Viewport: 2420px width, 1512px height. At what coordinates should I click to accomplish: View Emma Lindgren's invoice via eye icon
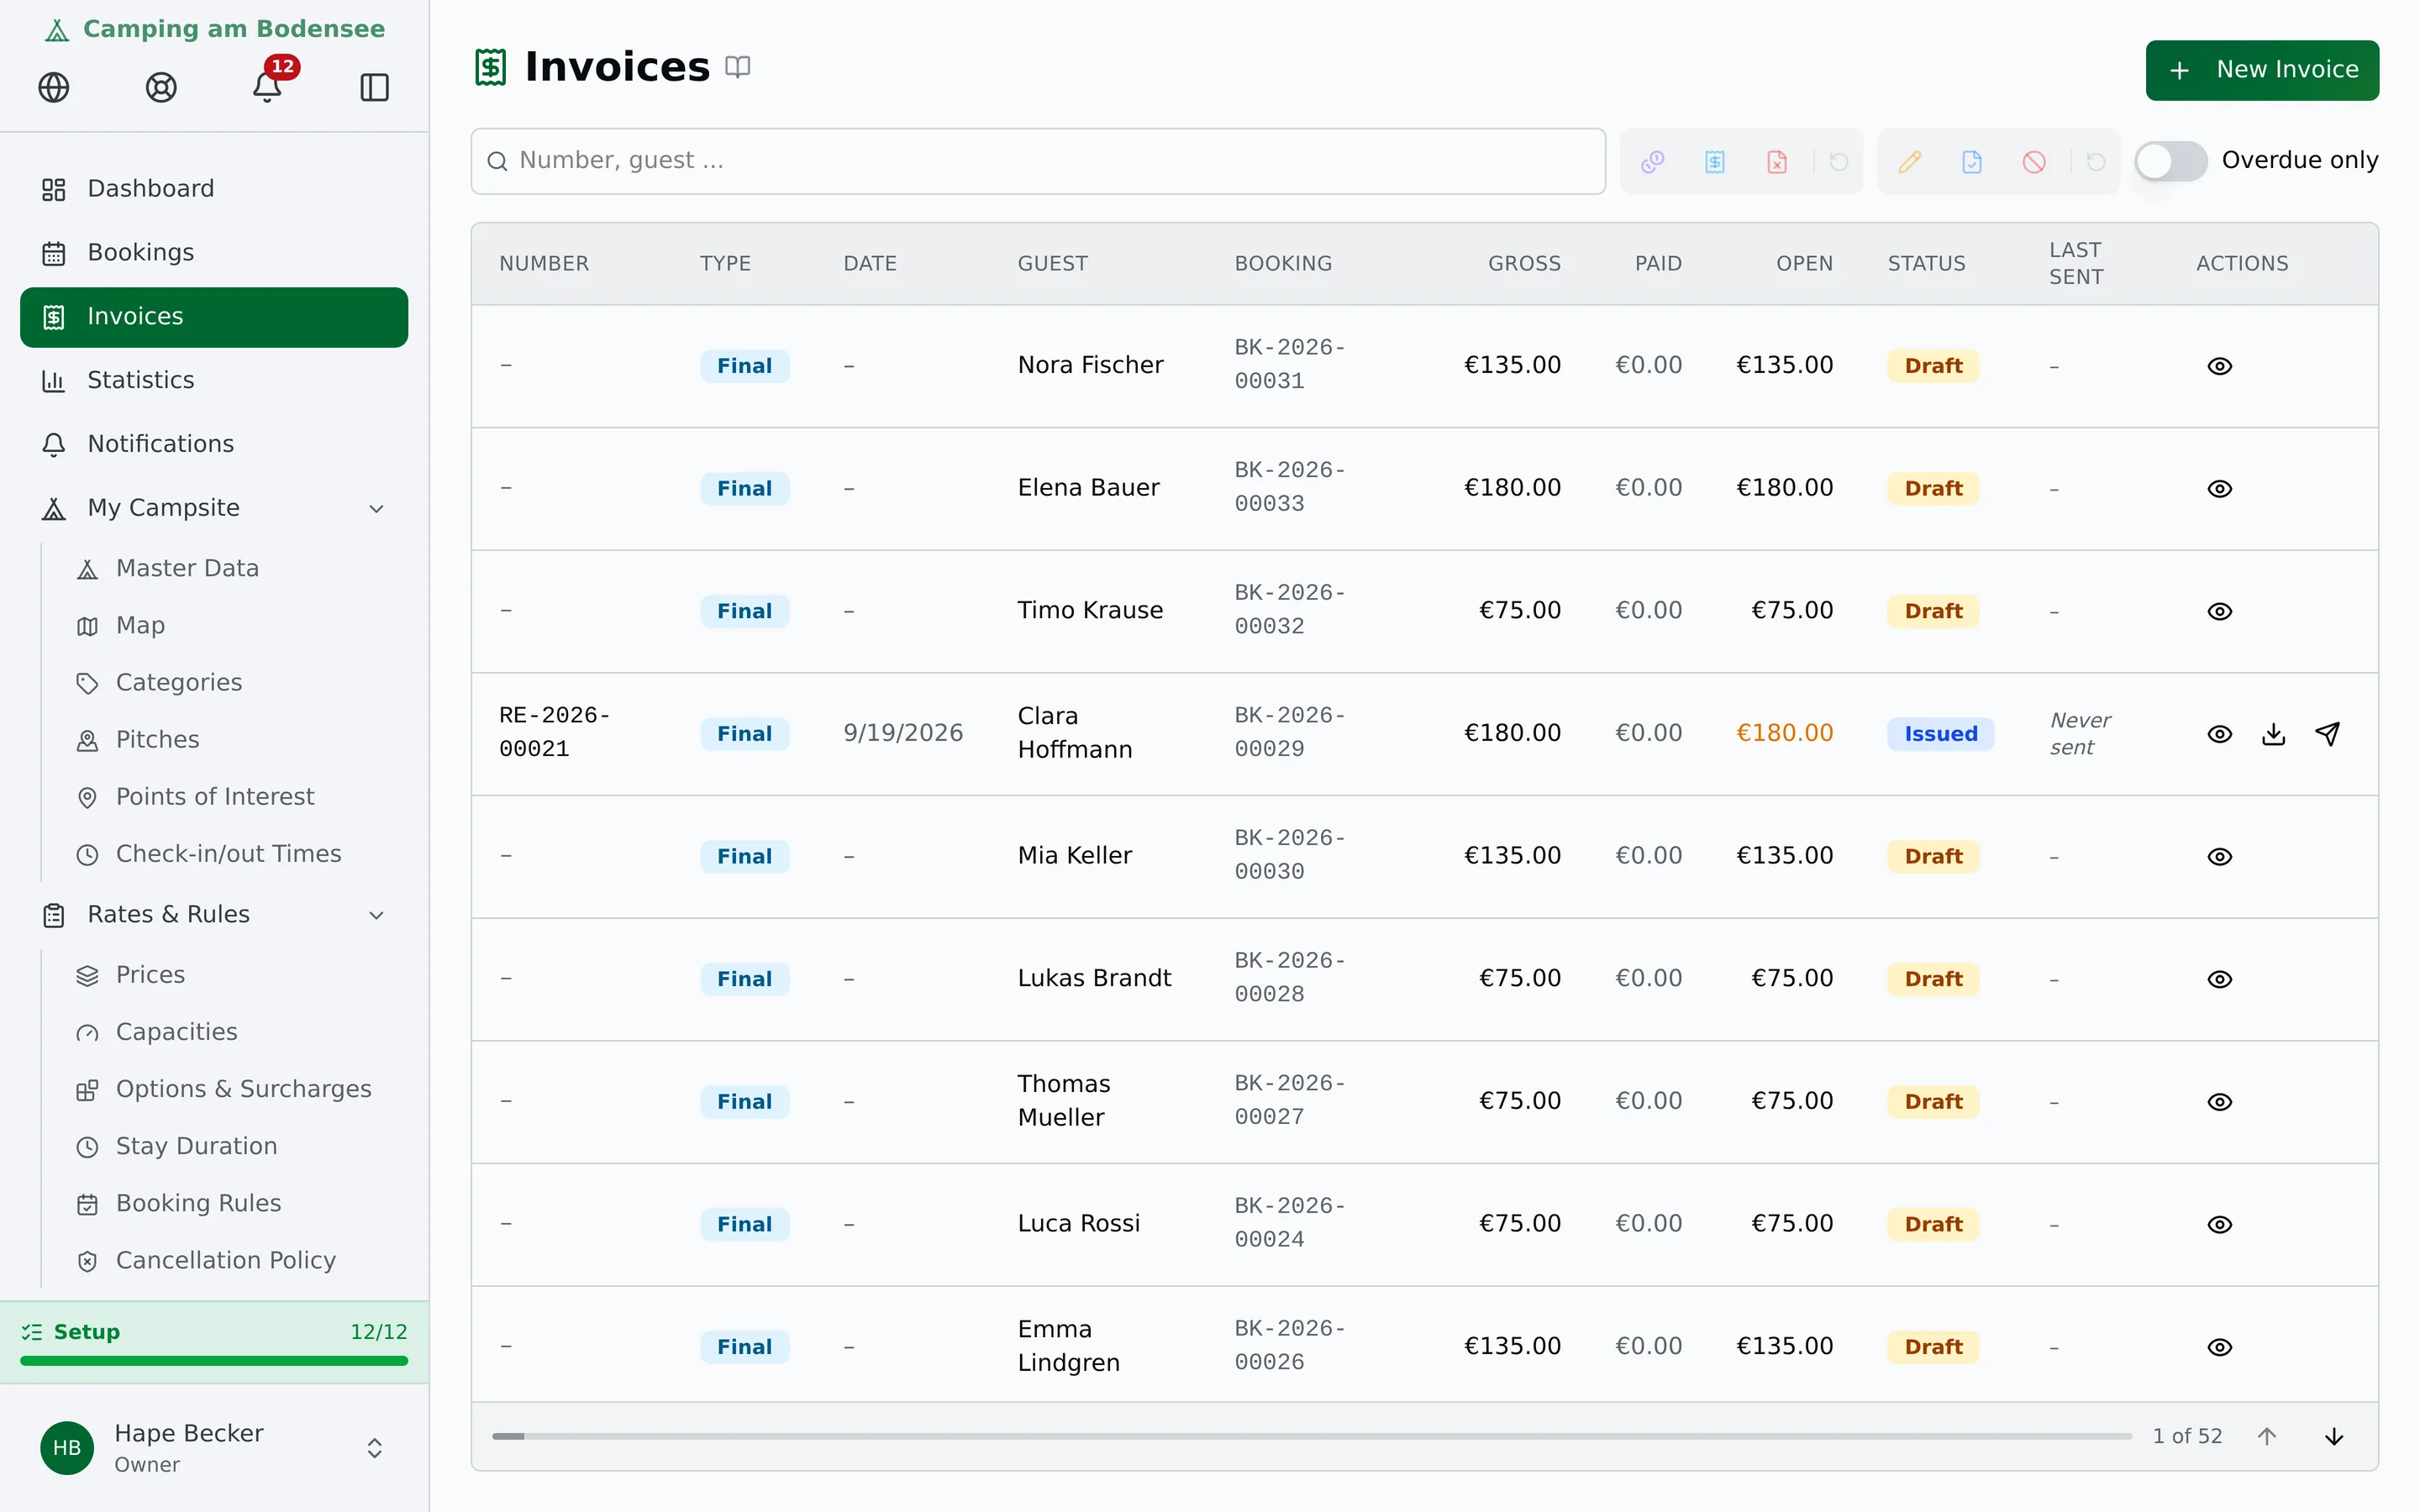(x=2220, y=1347)
